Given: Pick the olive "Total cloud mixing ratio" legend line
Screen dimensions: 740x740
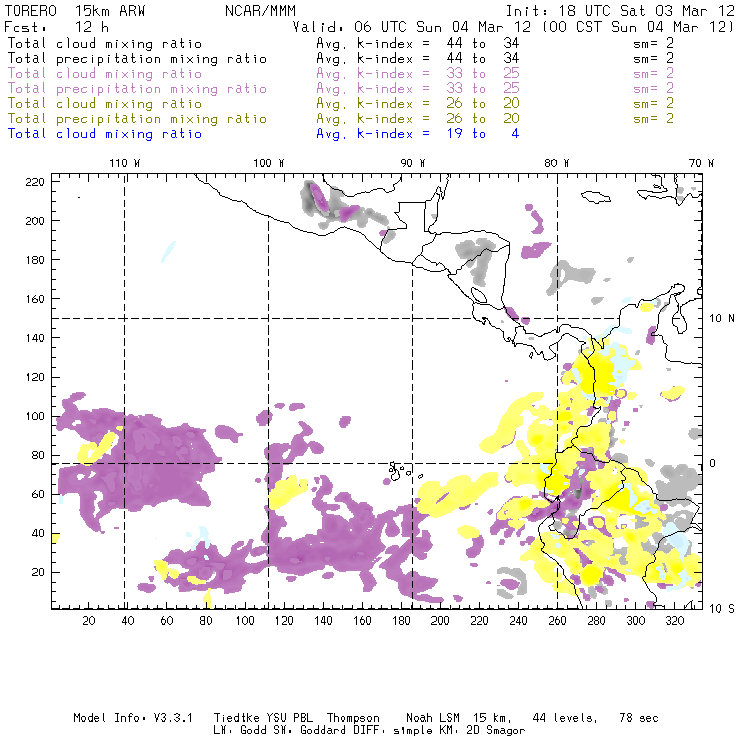Looking at the screenshot, I should point(105,103).
